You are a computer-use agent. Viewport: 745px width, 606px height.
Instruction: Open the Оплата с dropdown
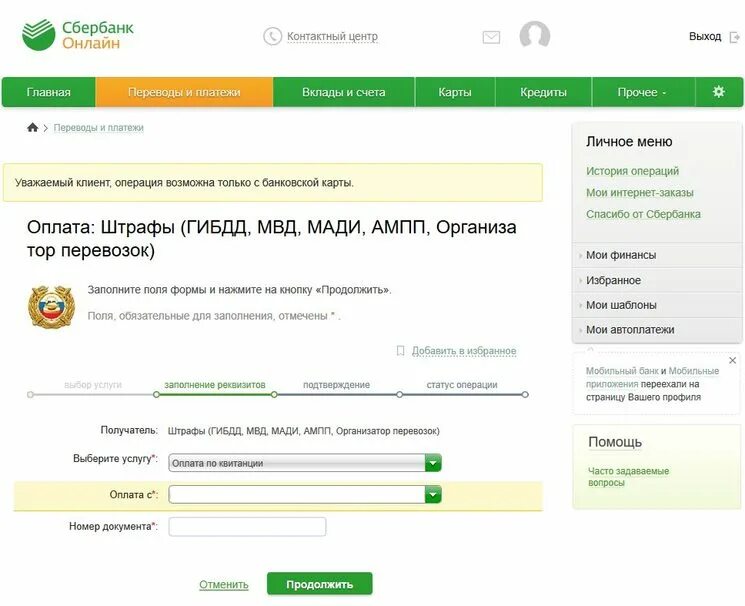[x=305, y=495]
